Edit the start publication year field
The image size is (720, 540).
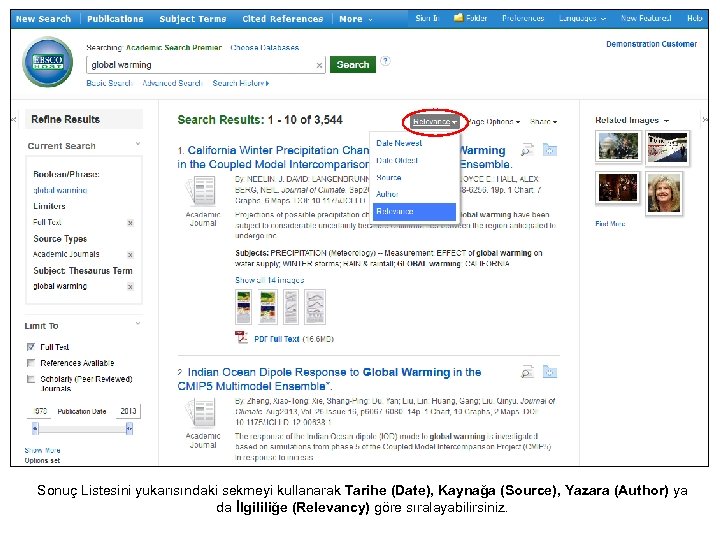(x=40, y=411)
